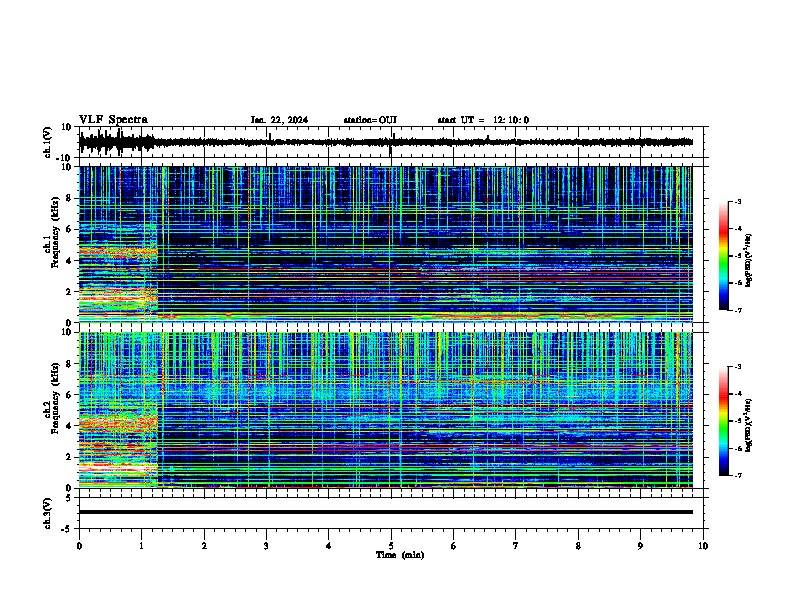The height and width of the screenshot is (612, 792).
Task: Click the ch.1 frequency spectrogram panel
Action: click(x=386, y=244)
